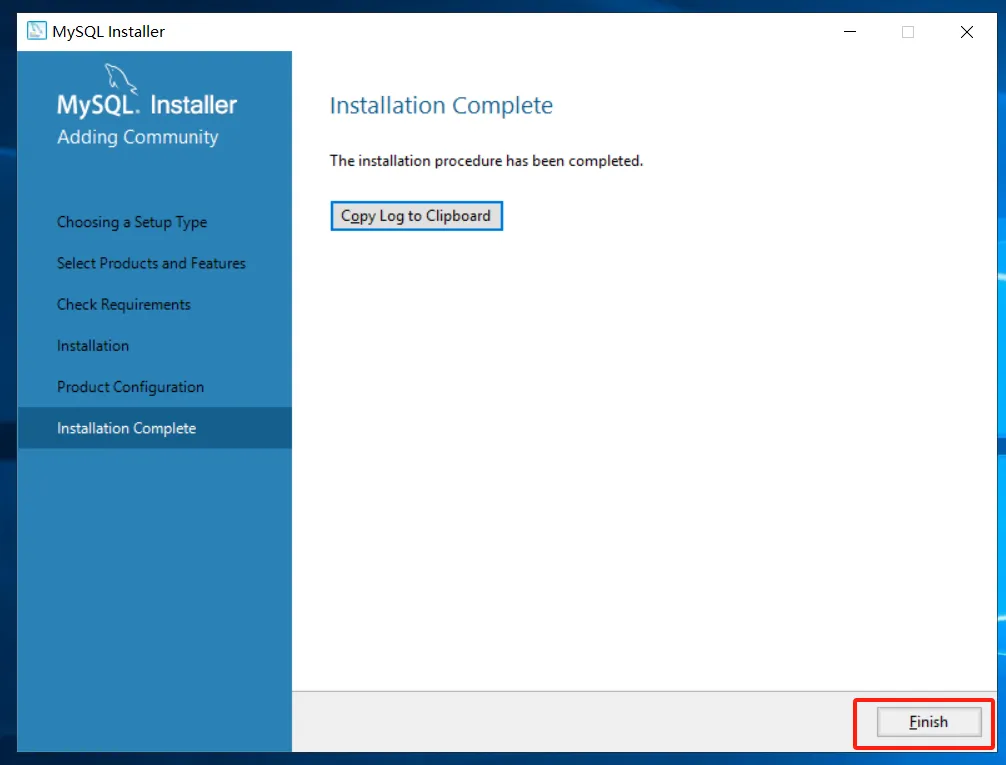Screen dimensions: 1006x765
Task: Close the MySQL Installer window
Action: 967,31
